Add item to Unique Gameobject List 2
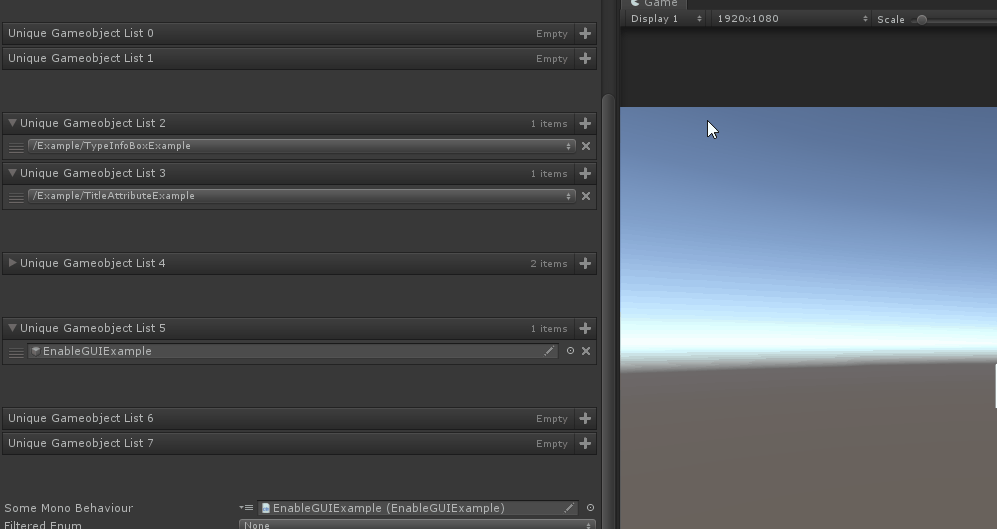This screenshot has height=529, width=997. point(585,123)
